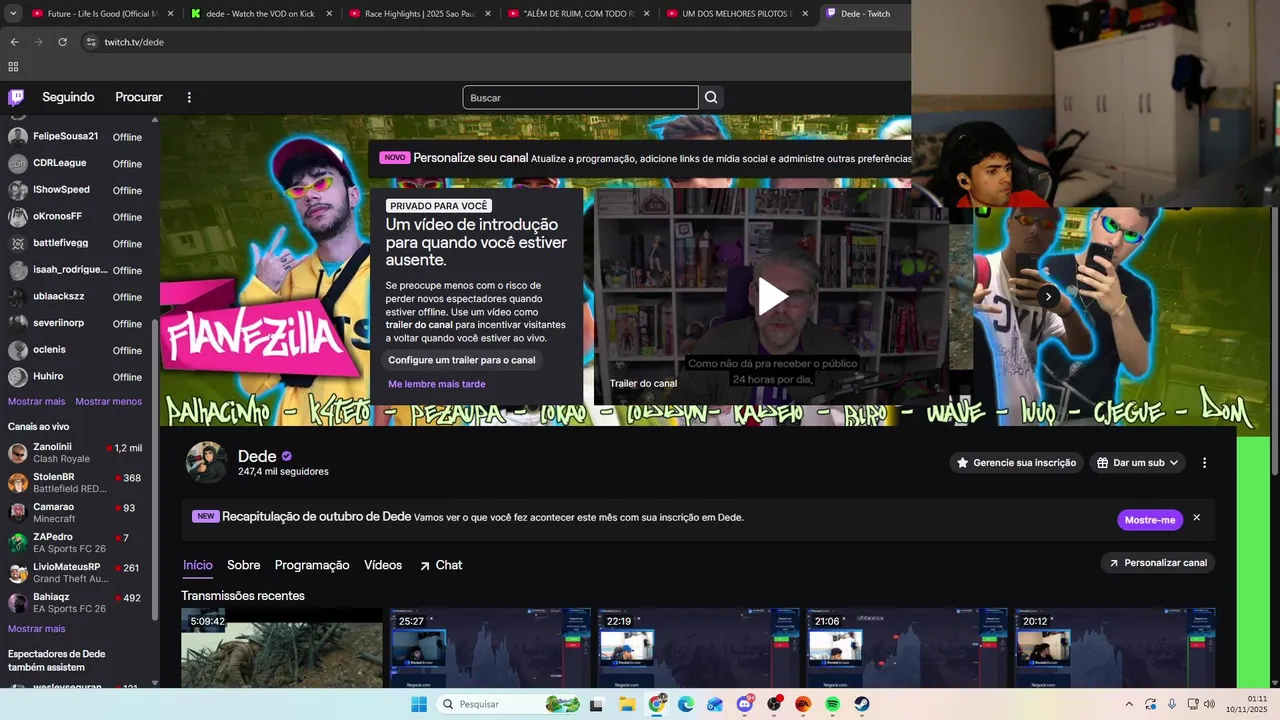Click Me lembre mais tarde link
Screen dimensions: 1280x720
[437, 384]
